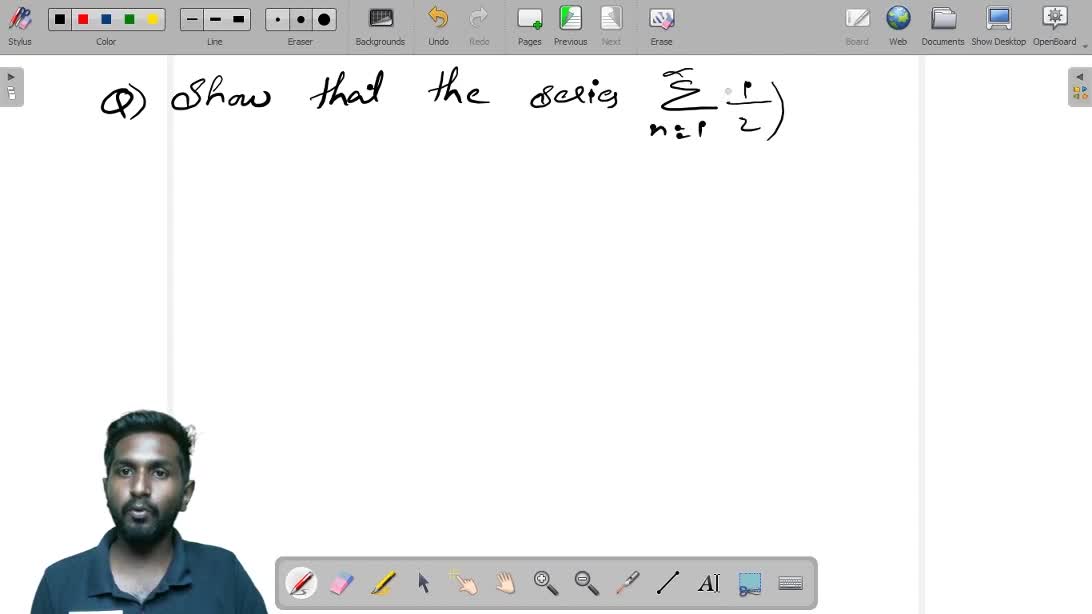Image resolution: width=1092 pixels, height=614 pixels.
Task: Switch to Web mode
Action: pos(898,26)
